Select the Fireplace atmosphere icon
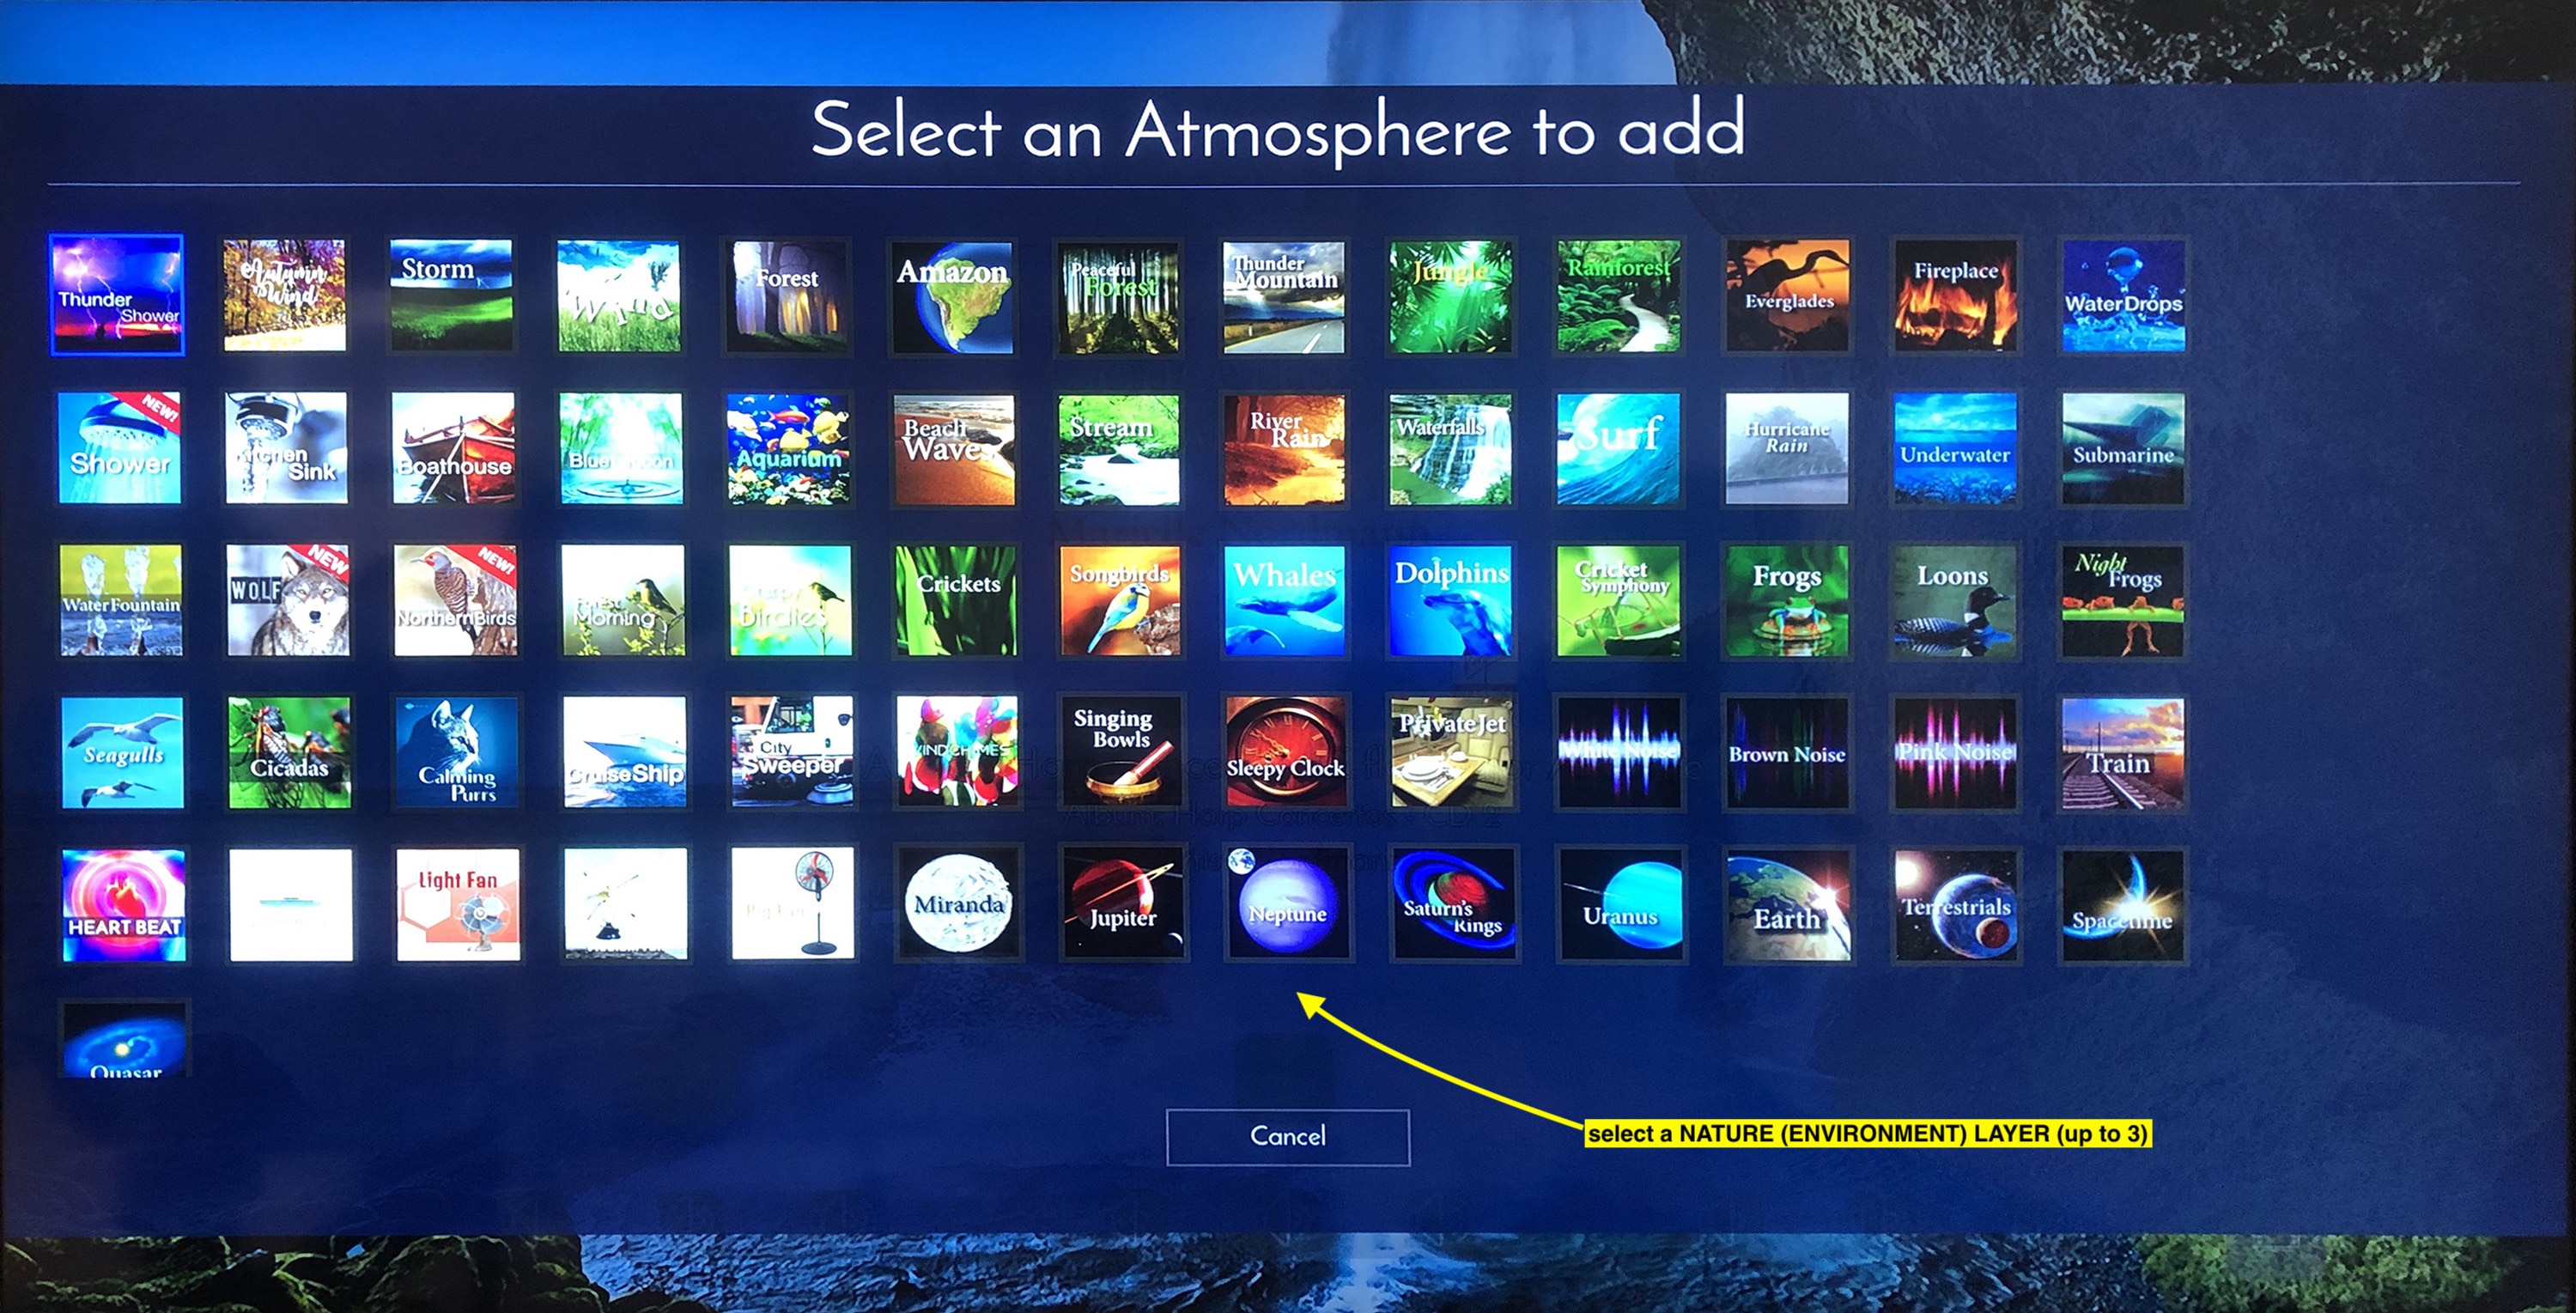Screen dimensions: 2576x1313 (1953, 291)
